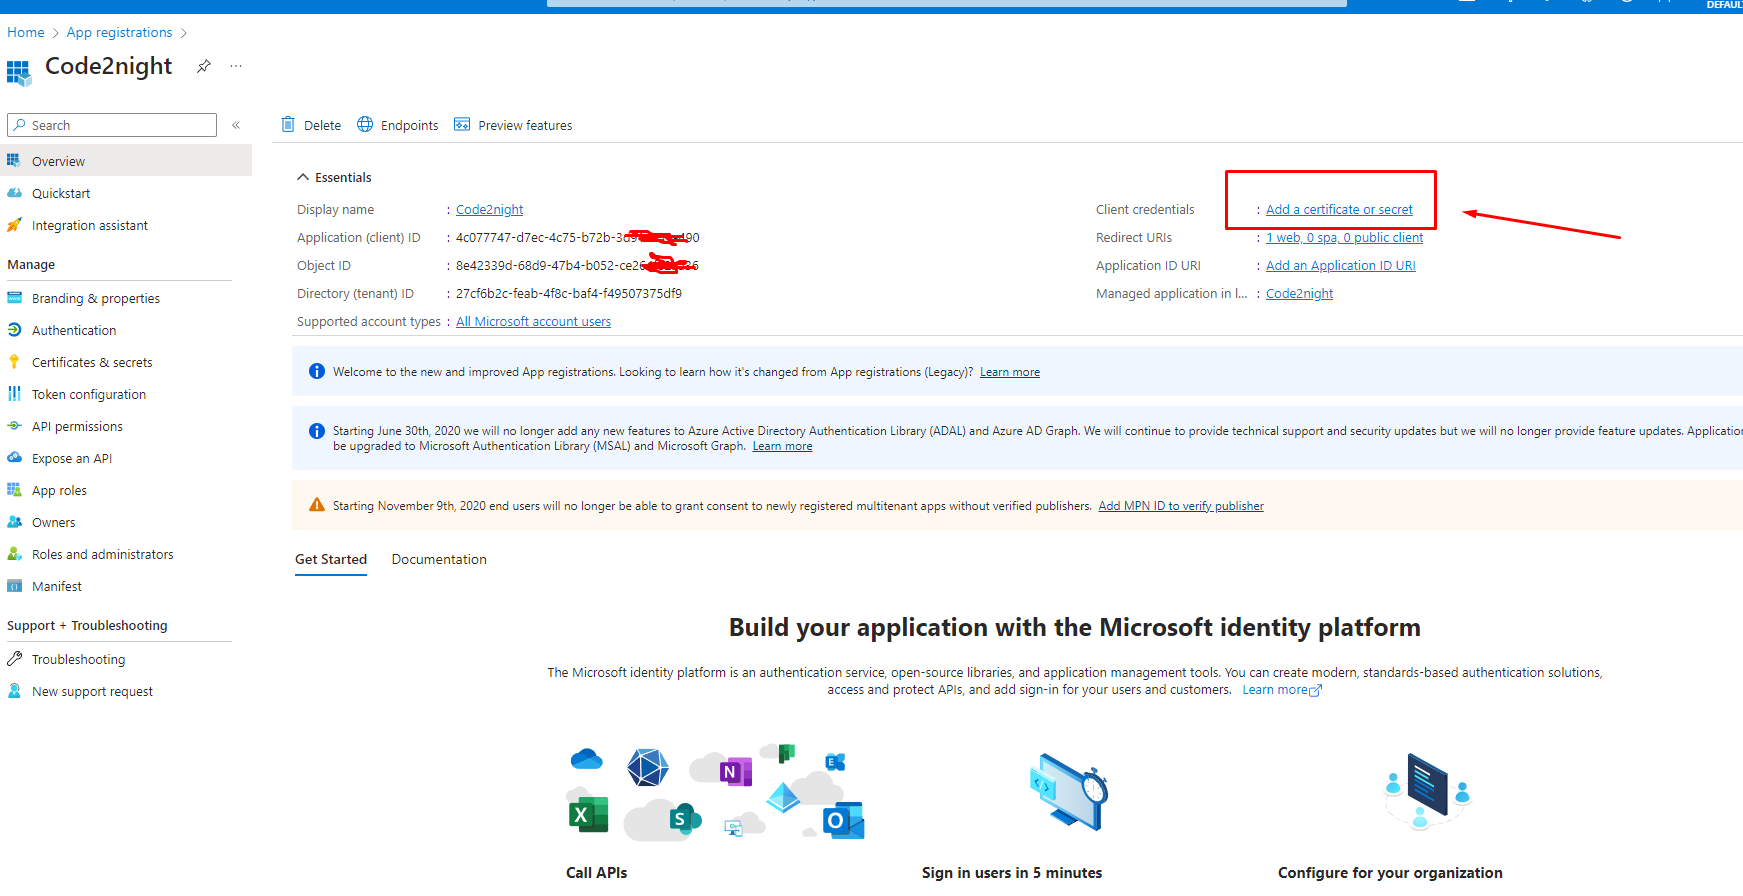Screen dimensions: 1743x896
Task: Click the Integration assistant rocket icon
Action: (14, 225)
